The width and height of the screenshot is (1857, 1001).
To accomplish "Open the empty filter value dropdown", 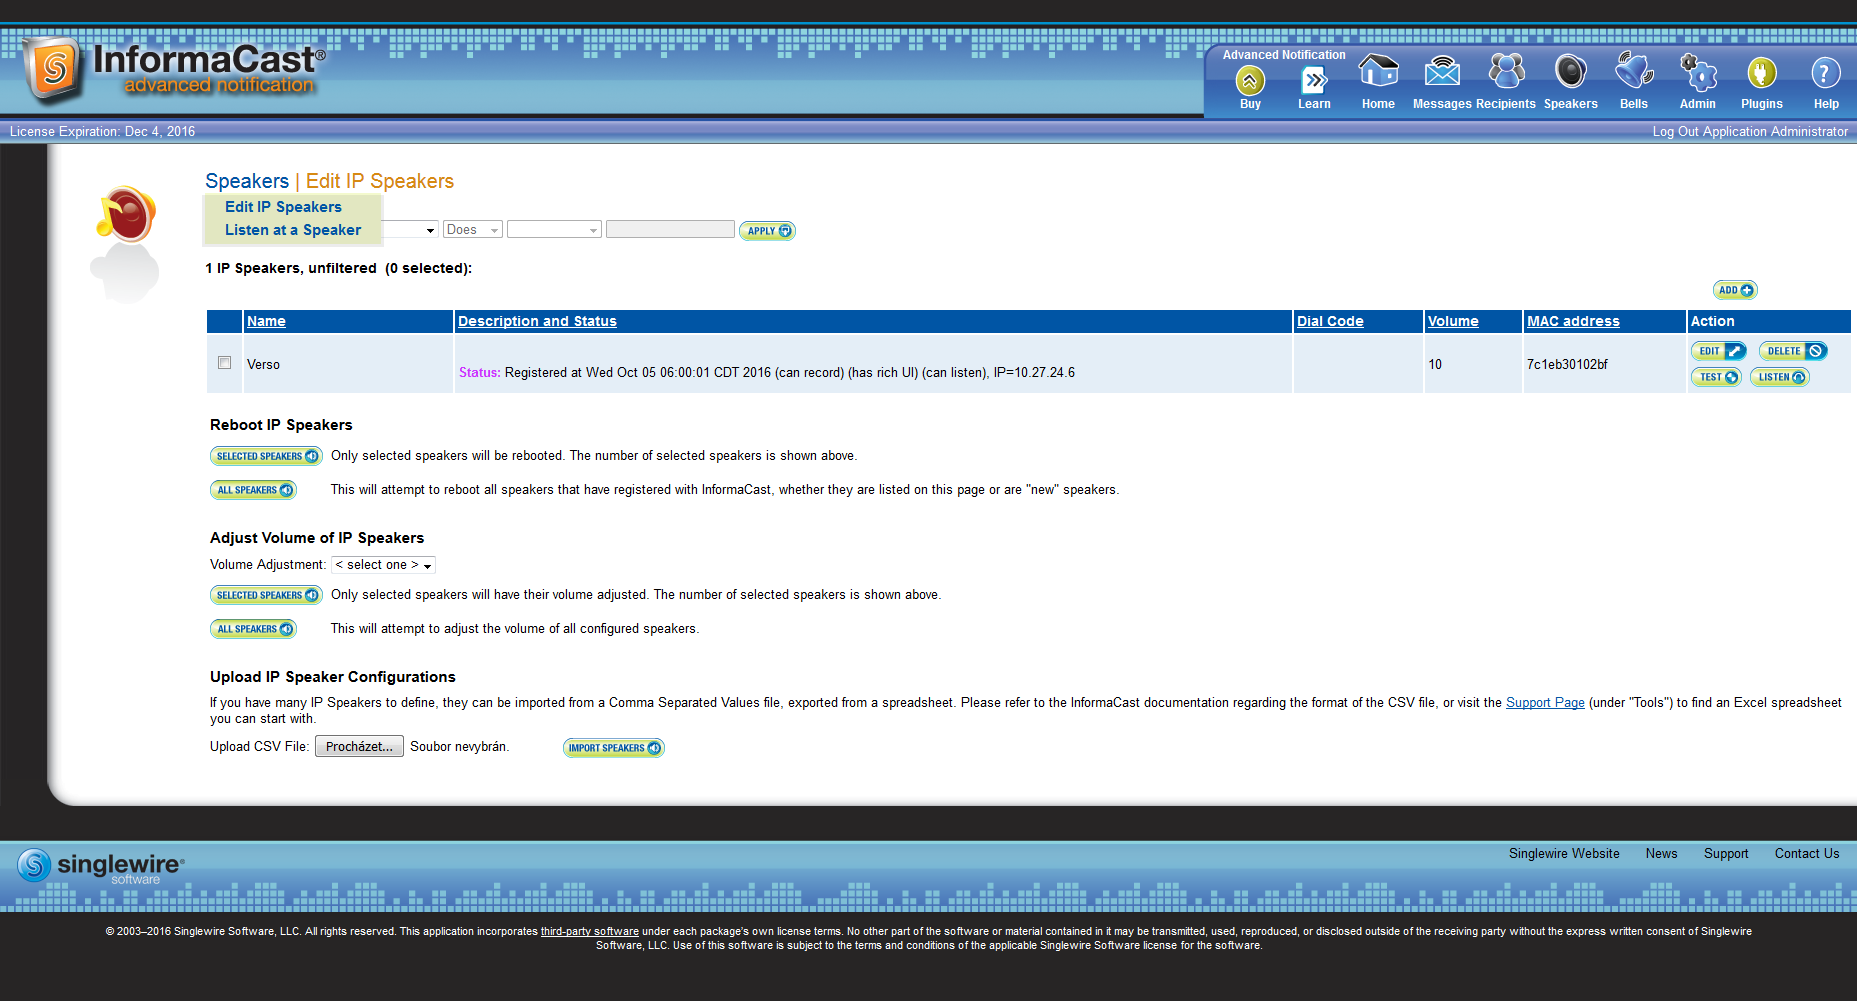I will click(554, 230).
